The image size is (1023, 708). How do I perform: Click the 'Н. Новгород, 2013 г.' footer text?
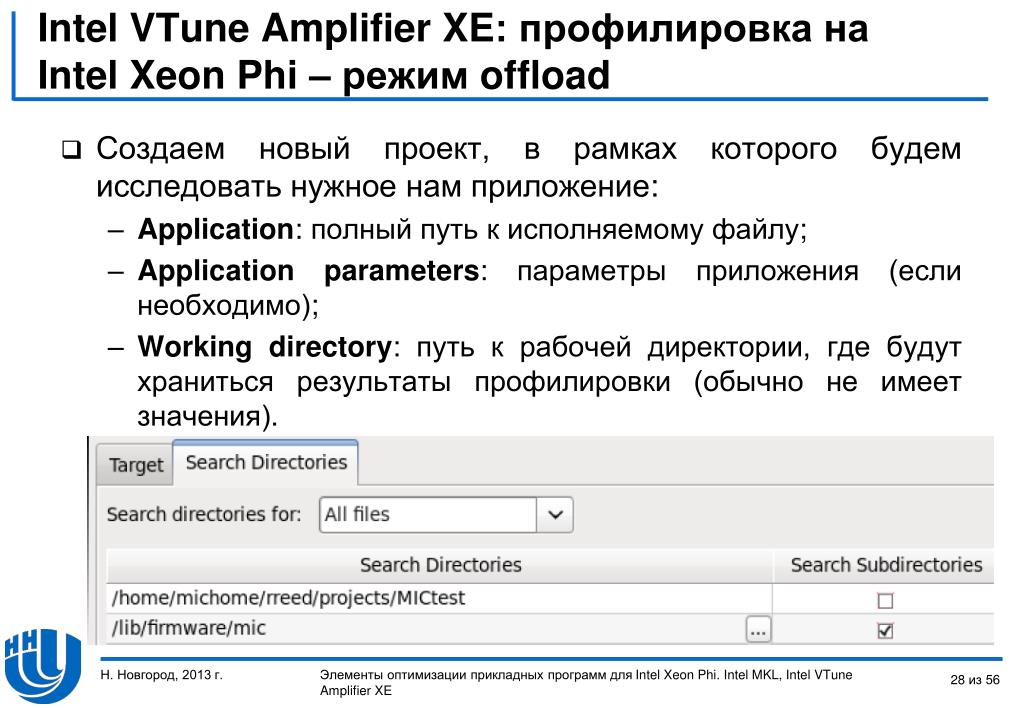tap(162, 675)
